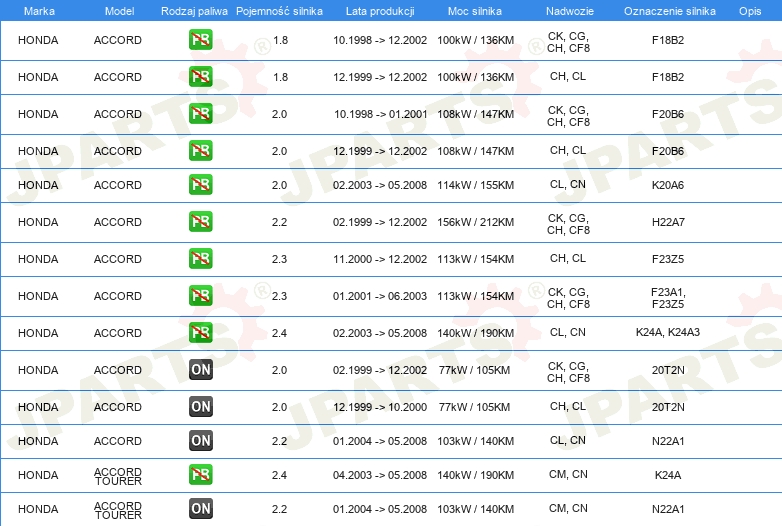The width and height of the screenshot is (782, 526).
Task: Click F23Z5 cell in 11.2000 -> 12.2002 row
Action: pyautogui.click(x=668, y=259)
